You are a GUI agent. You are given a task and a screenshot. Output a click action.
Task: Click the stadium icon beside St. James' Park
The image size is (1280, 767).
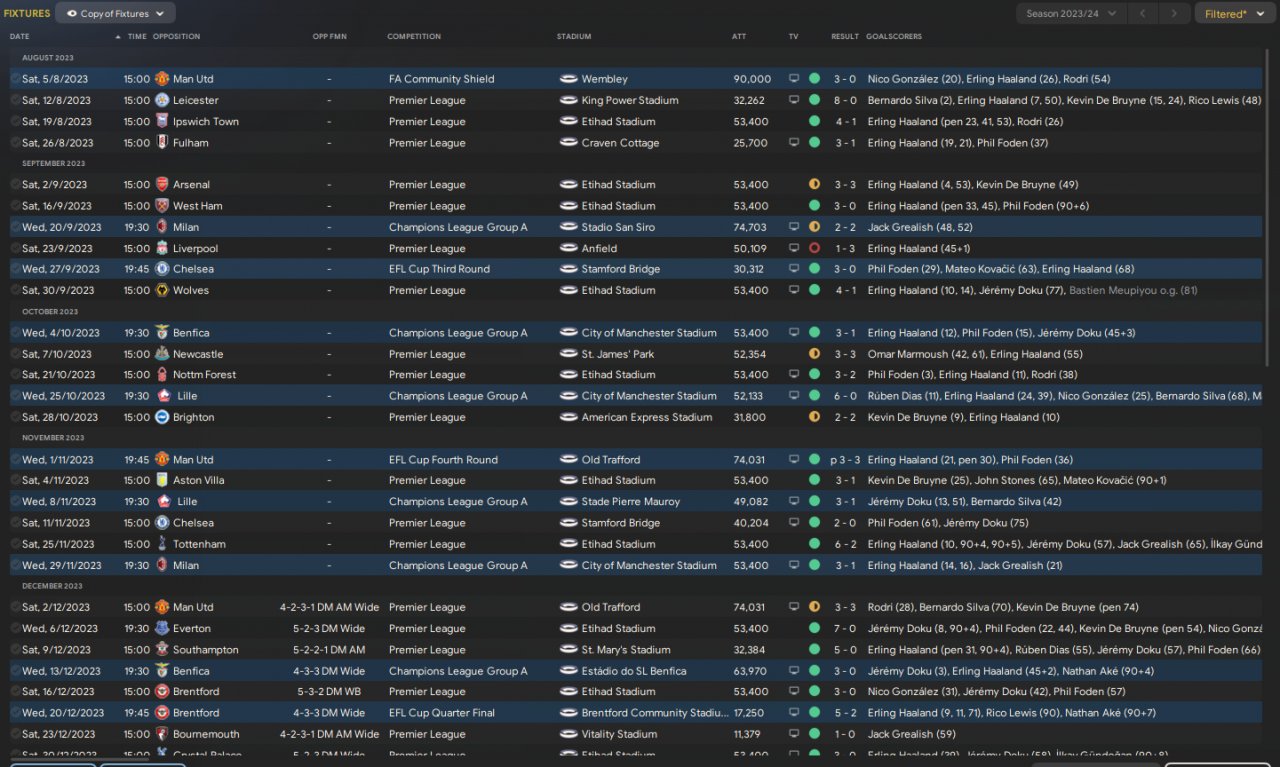pyautogui.click(x=569, y=354)
